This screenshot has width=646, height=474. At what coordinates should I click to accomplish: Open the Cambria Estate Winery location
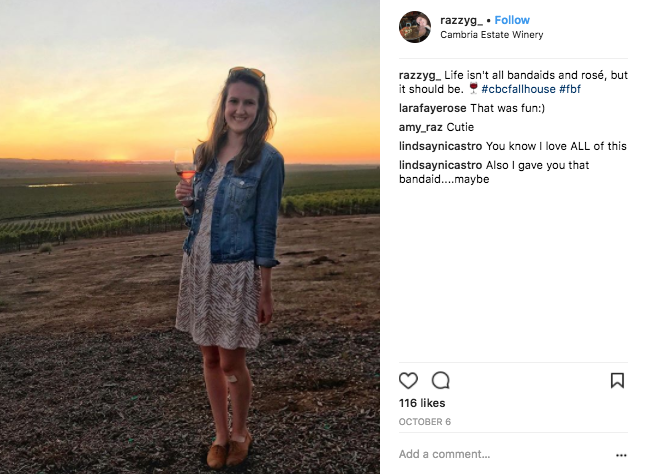click(x=492, y=35)
